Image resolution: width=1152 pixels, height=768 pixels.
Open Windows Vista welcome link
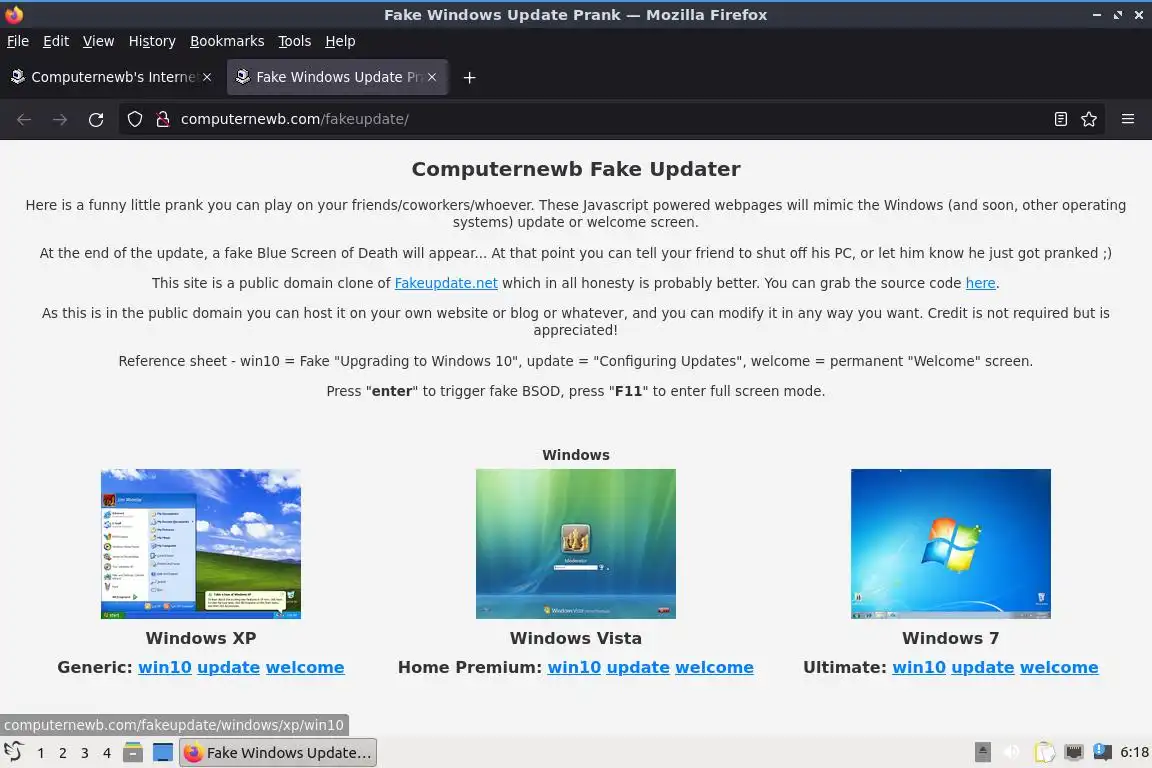tap(714, 667)
